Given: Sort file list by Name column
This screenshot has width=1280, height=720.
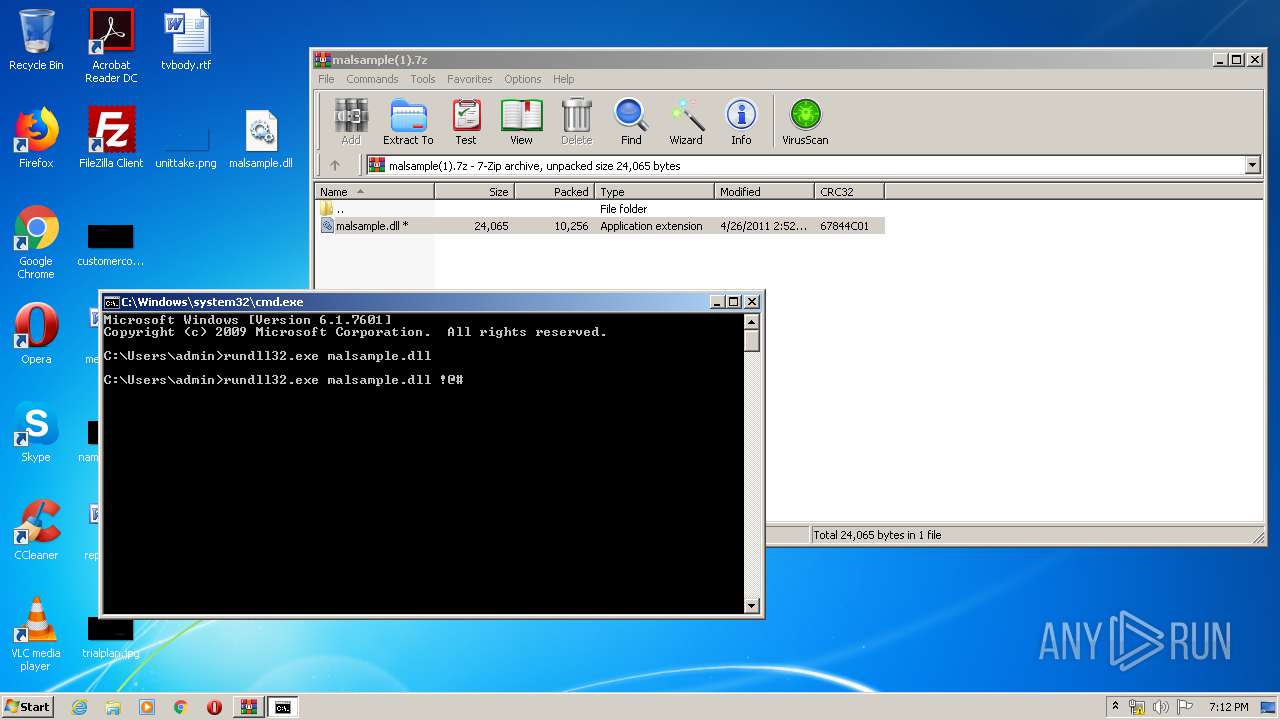Looking at the screenshot, I should (x=375, y=192).
